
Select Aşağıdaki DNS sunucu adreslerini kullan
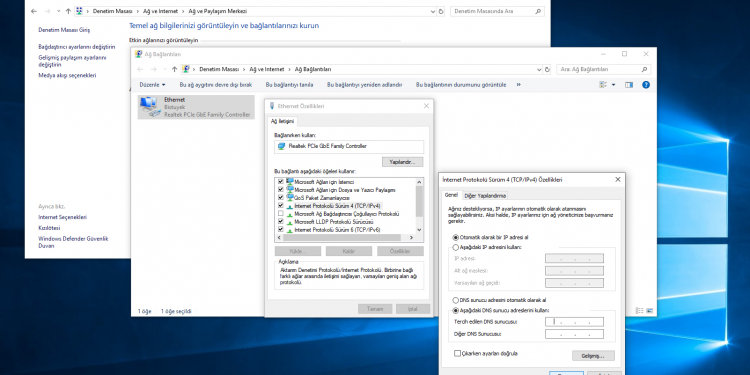point(455,310)
